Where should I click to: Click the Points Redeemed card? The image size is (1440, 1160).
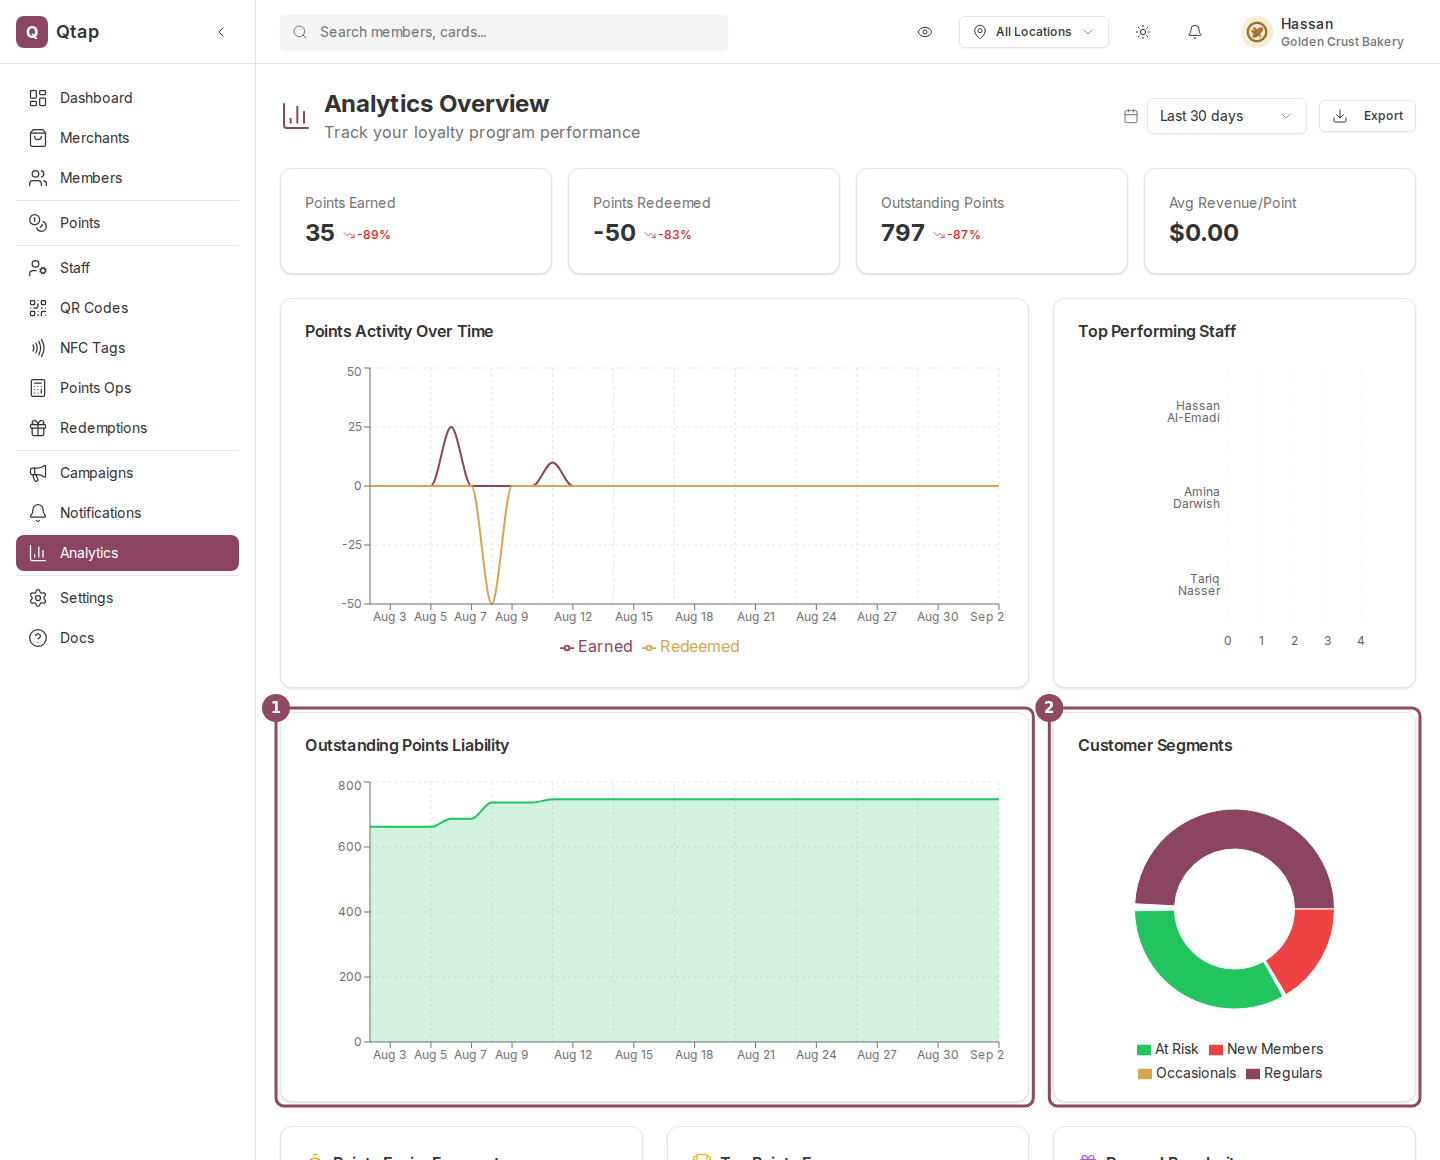704,221
